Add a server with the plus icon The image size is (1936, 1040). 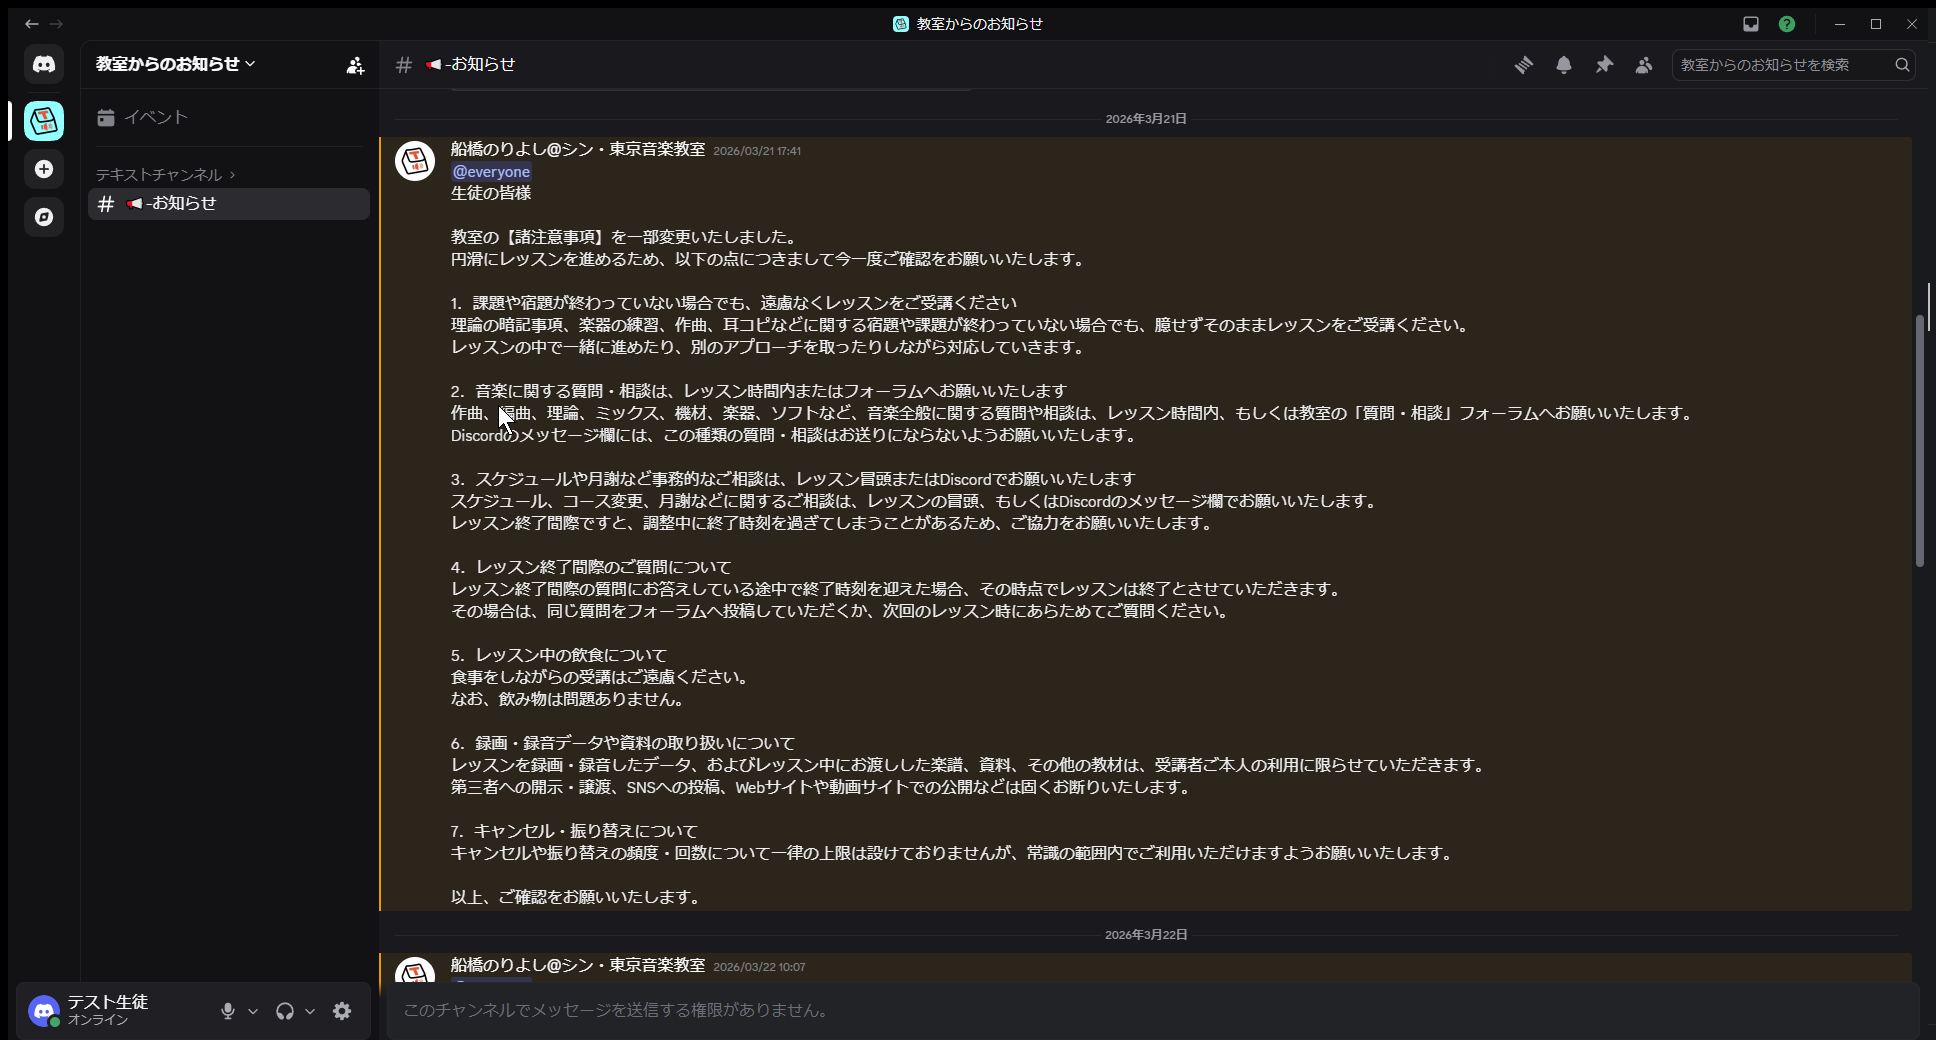pyautogui.click(x=44, y=169)
